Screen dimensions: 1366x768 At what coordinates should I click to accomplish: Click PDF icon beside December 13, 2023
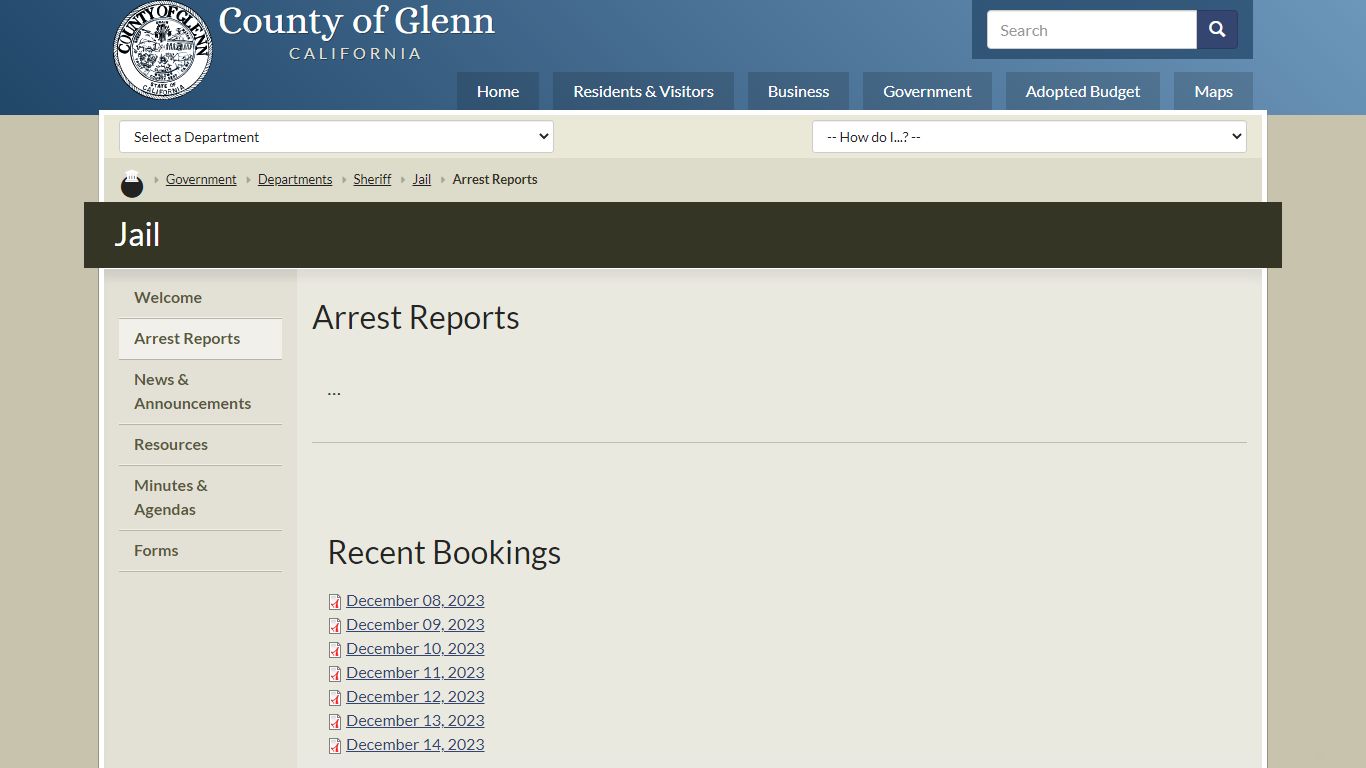(x=335, y=722)
